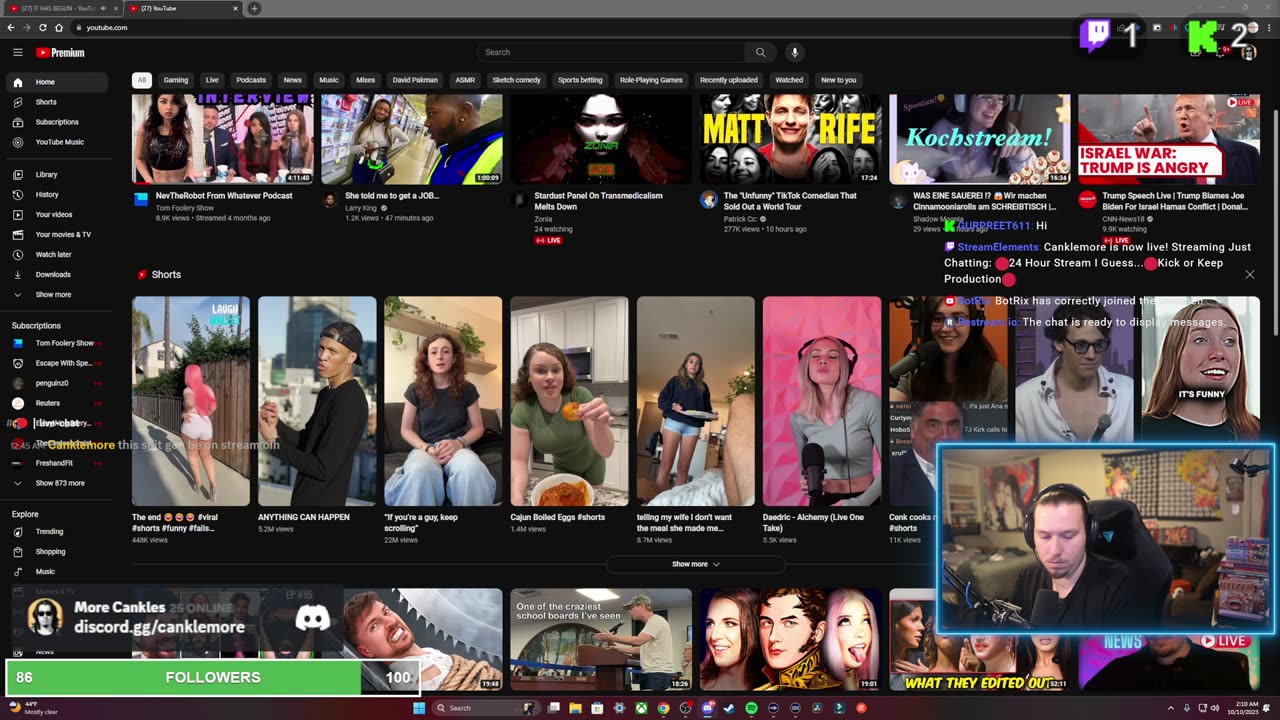Image resolution: width=1280 pixels, height=720 pixels.
Task: Open penguinz0 subscription channel
Action: (x=56, y=383)
